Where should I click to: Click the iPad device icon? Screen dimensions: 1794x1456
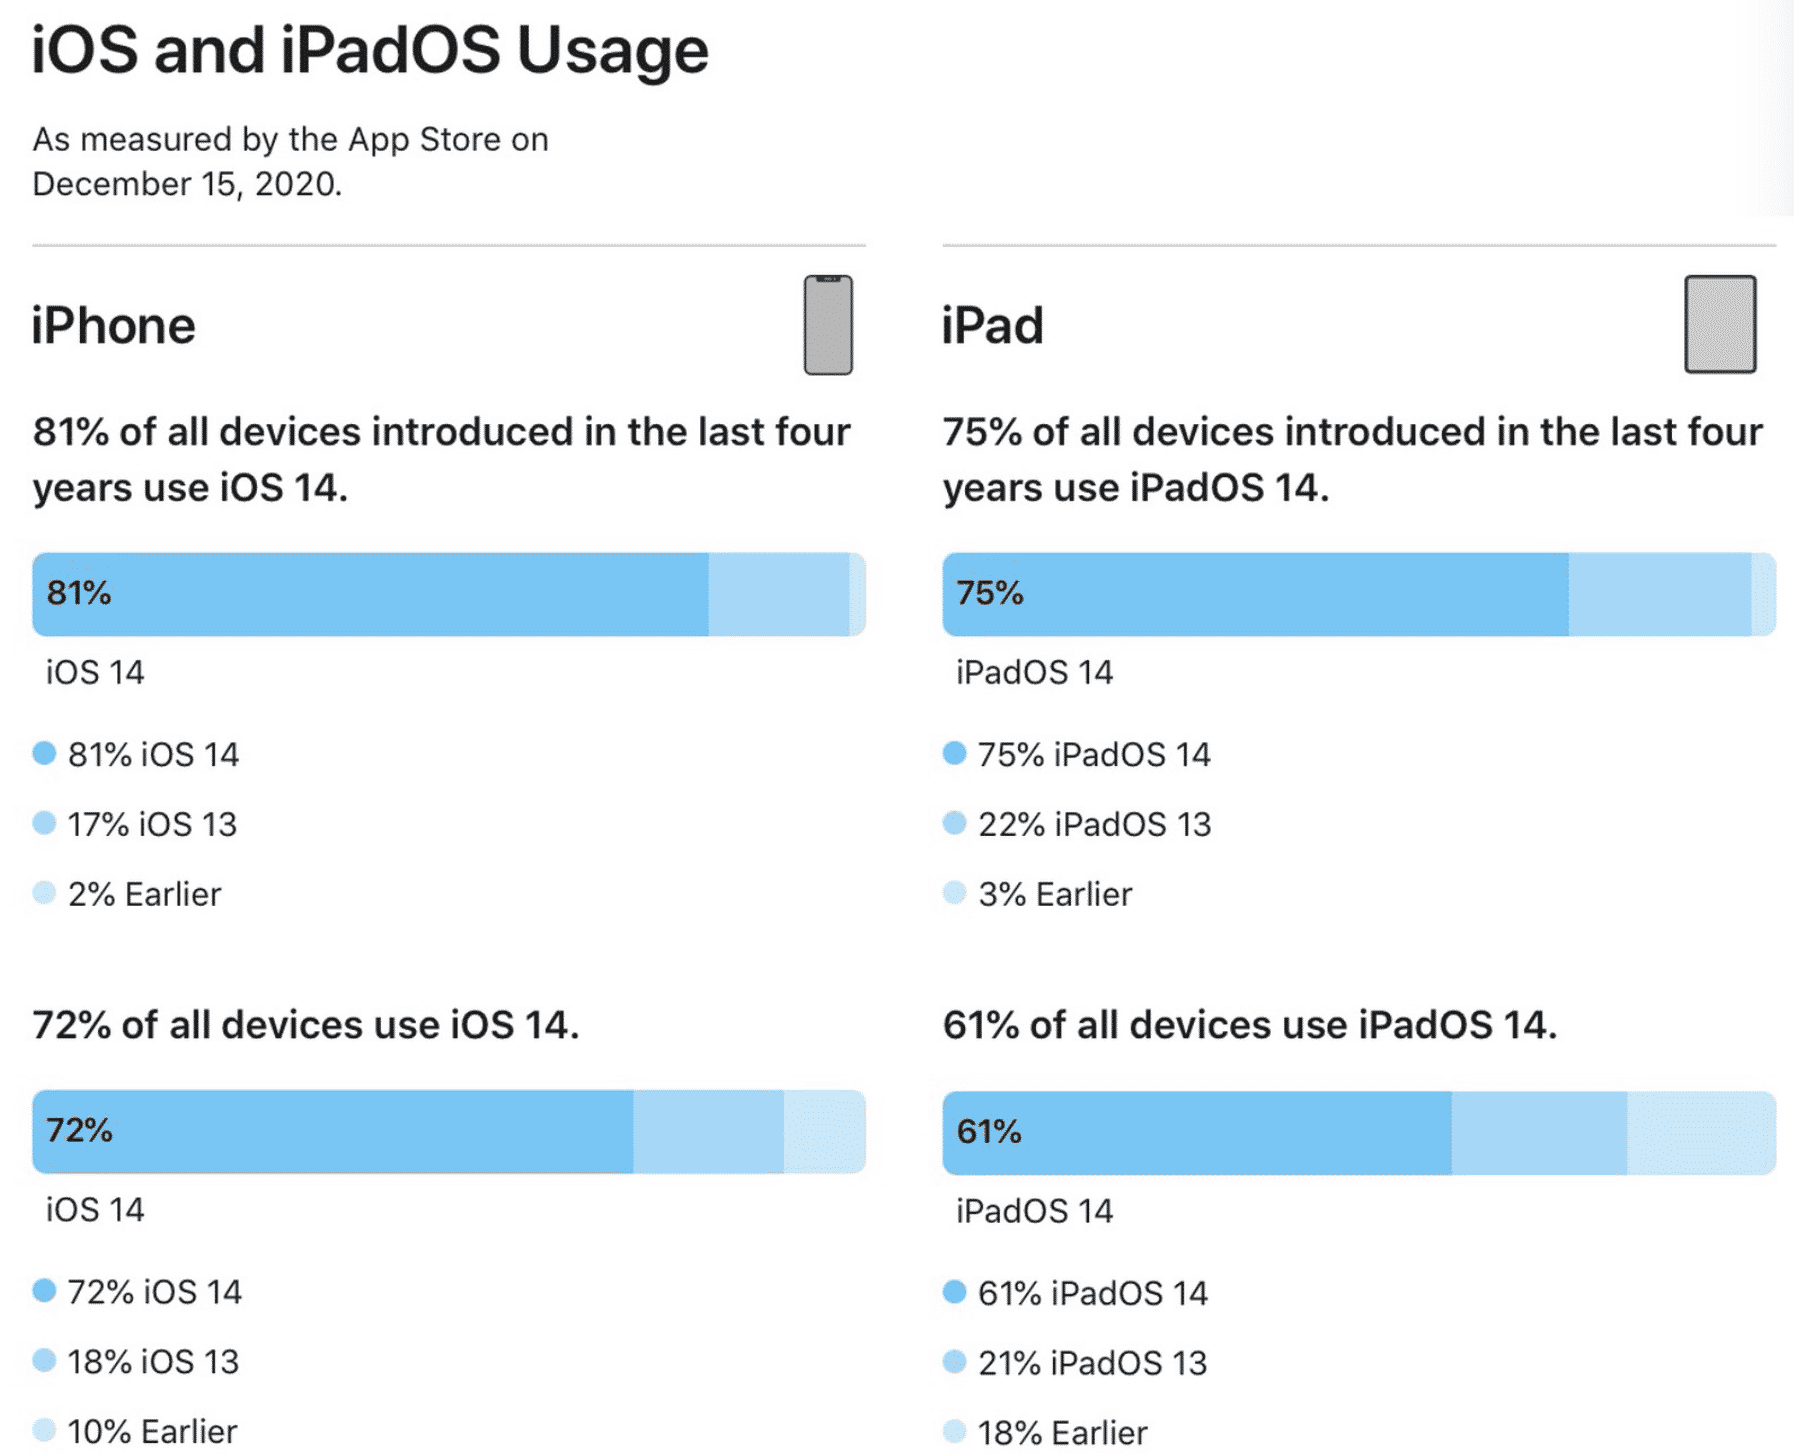click(x=1719, y=324)
